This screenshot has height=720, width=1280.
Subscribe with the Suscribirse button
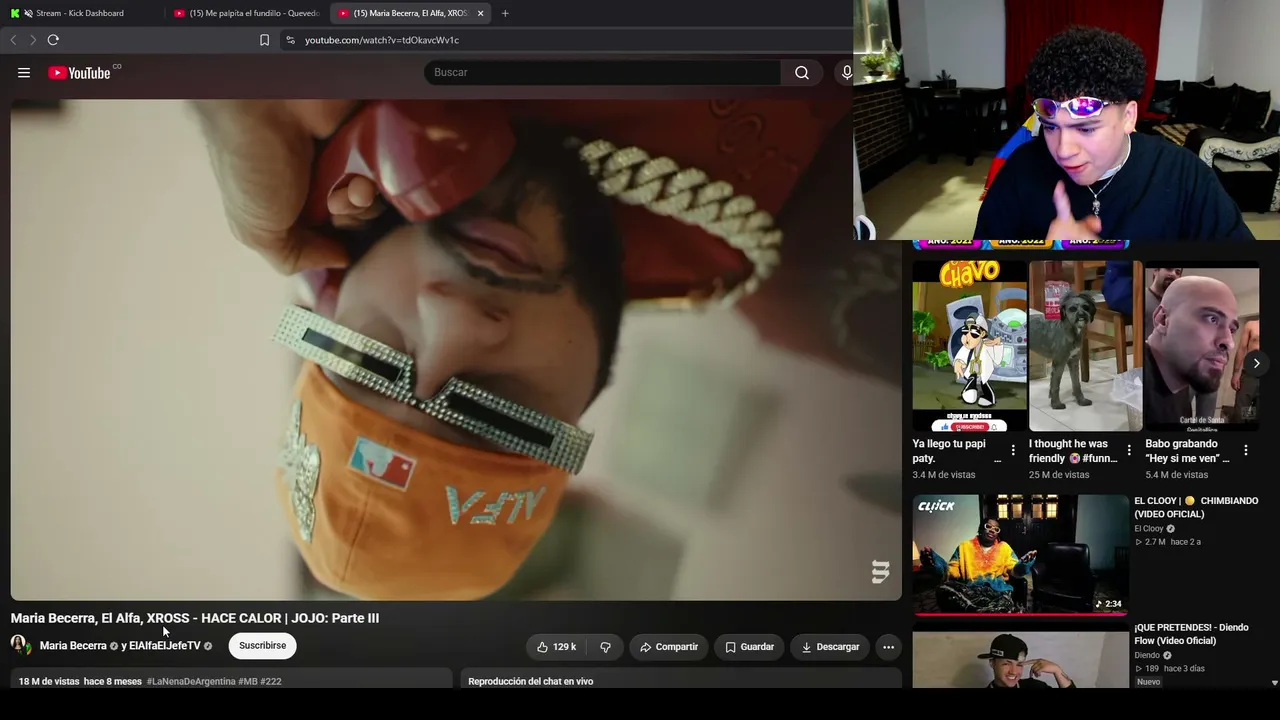point(262,646)
